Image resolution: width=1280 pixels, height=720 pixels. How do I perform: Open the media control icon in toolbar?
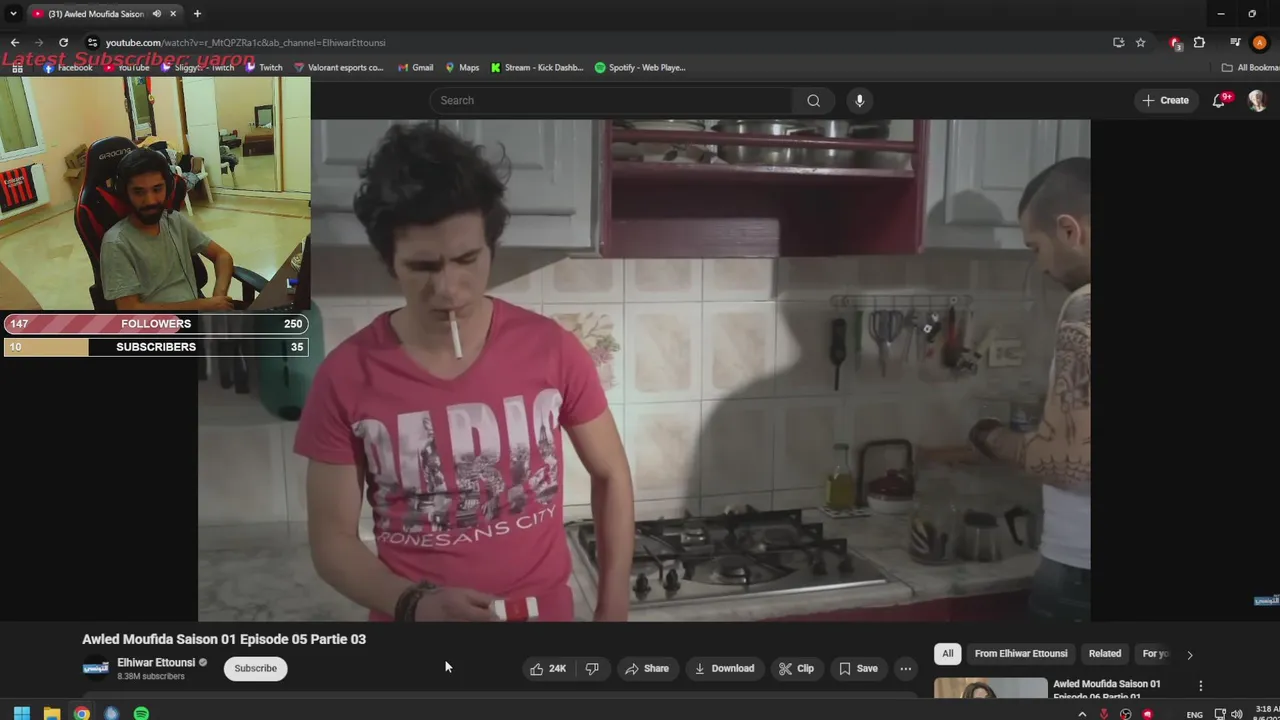1235,42
